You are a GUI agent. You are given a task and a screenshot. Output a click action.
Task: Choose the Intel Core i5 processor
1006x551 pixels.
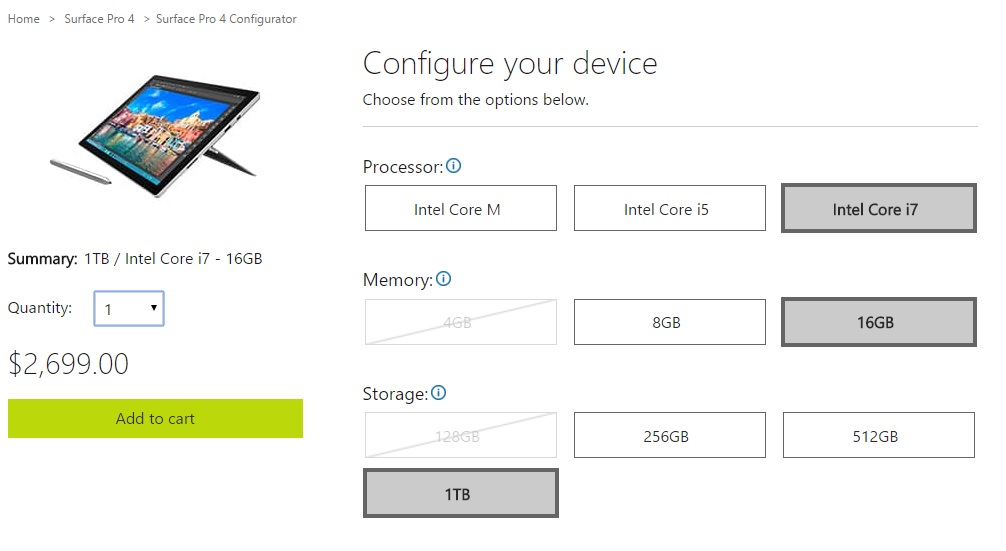pos(669,209)
